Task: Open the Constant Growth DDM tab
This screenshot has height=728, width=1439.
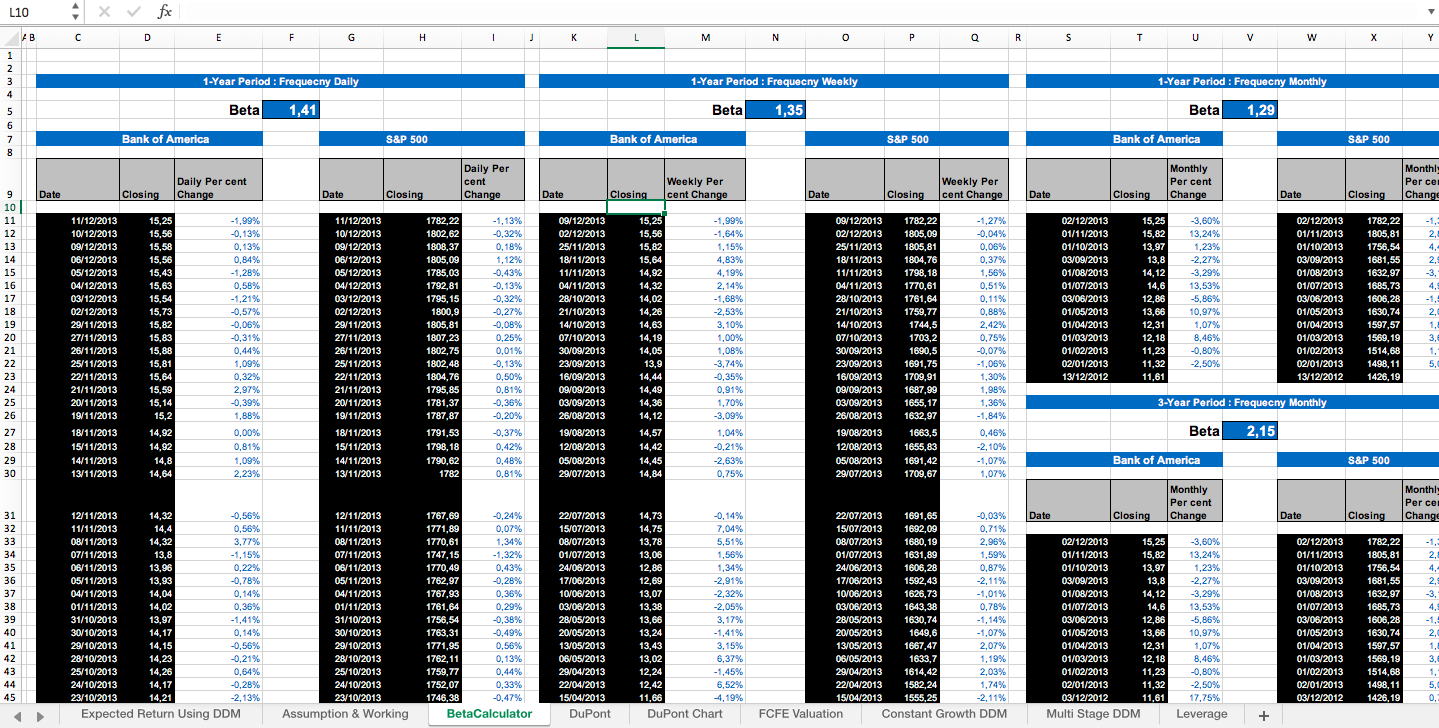Action: [x=944, y=715]
